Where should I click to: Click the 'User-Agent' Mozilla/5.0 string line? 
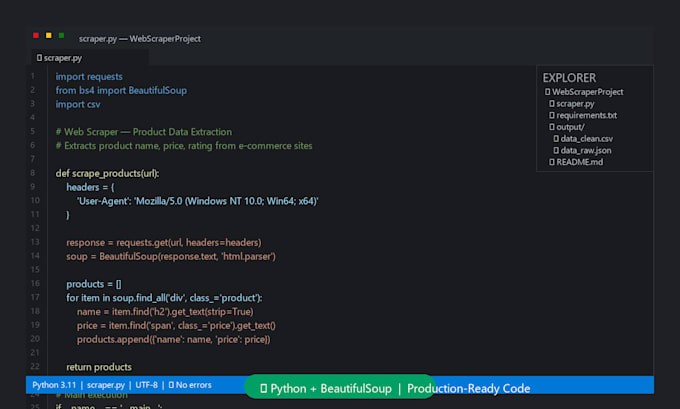point(197,201)
